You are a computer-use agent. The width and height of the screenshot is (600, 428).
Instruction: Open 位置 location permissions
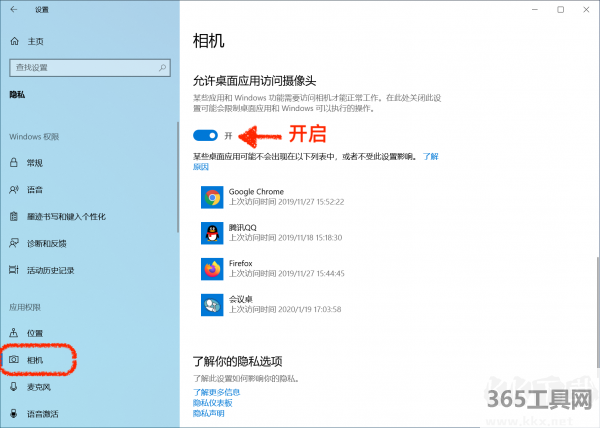tap(34, 333)
